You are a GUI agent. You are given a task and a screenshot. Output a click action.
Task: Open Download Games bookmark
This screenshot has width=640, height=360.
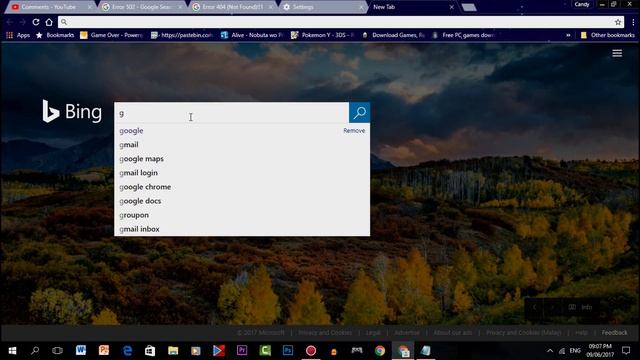393,35
